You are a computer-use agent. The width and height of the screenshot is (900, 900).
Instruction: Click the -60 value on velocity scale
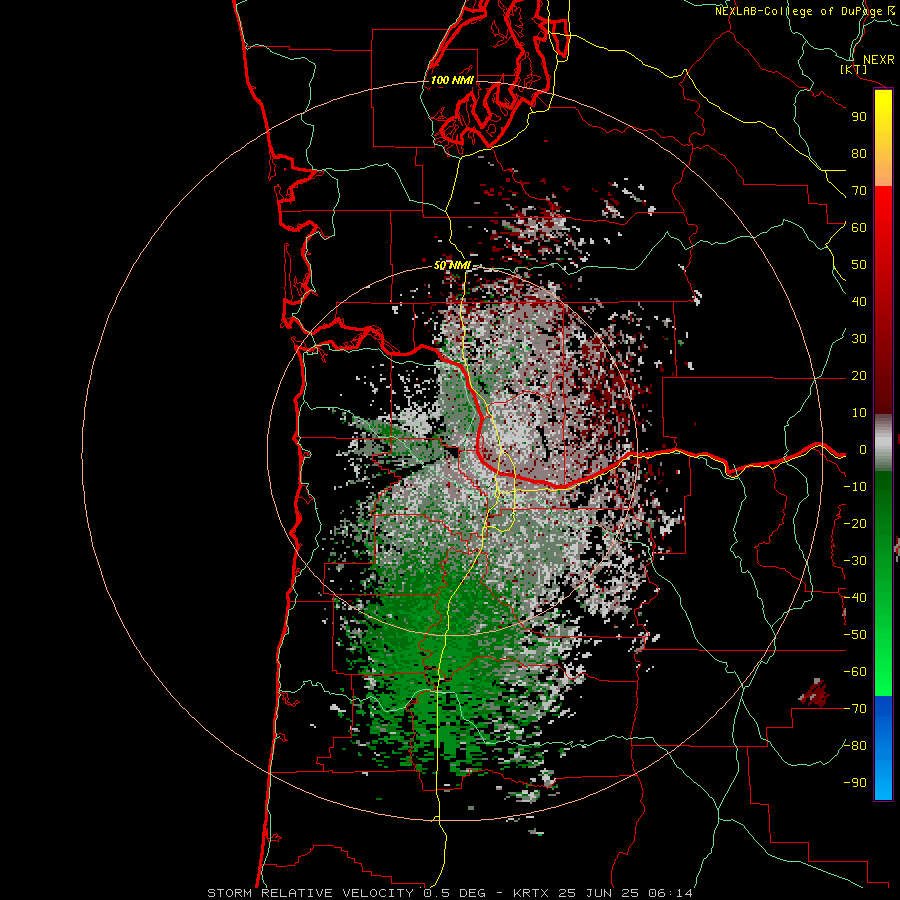point(855,672)
